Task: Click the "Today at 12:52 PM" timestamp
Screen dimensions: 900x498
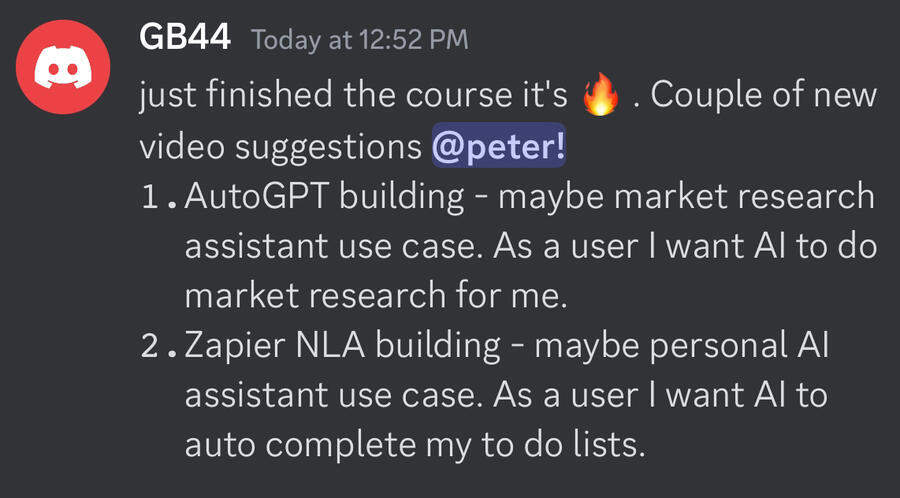Action: (360, 41)
